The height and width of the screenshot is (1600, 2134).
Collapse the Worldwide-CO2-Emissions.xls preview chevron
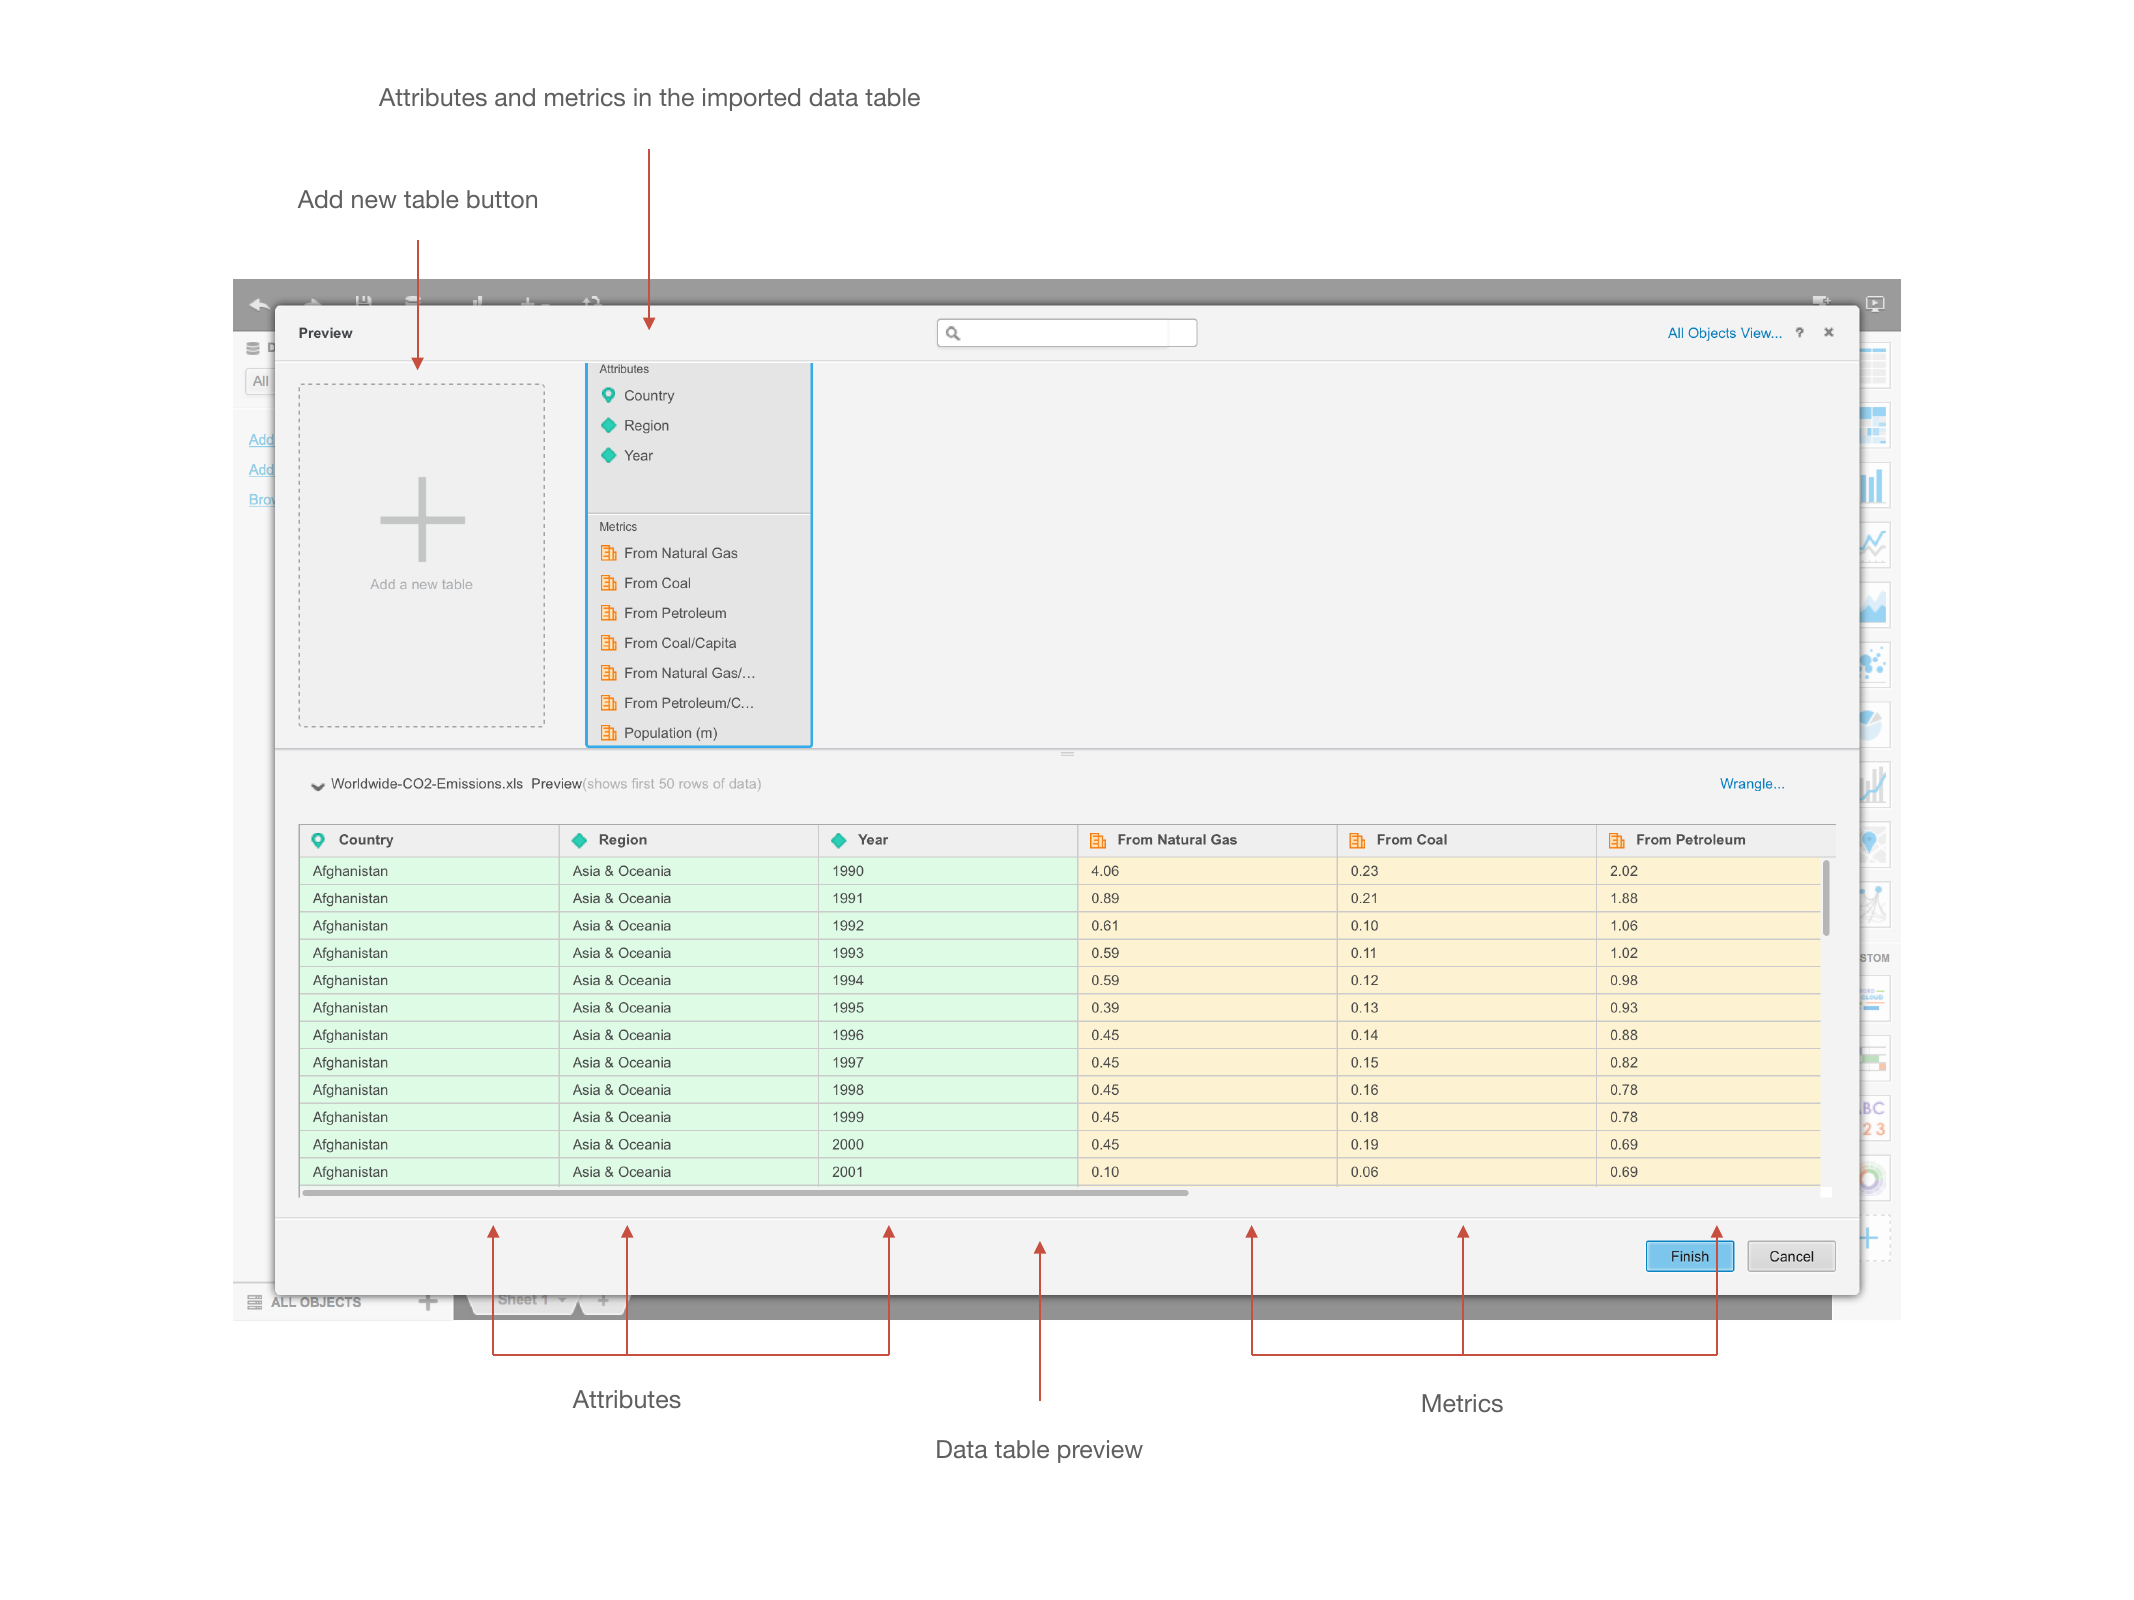point(317,785)
